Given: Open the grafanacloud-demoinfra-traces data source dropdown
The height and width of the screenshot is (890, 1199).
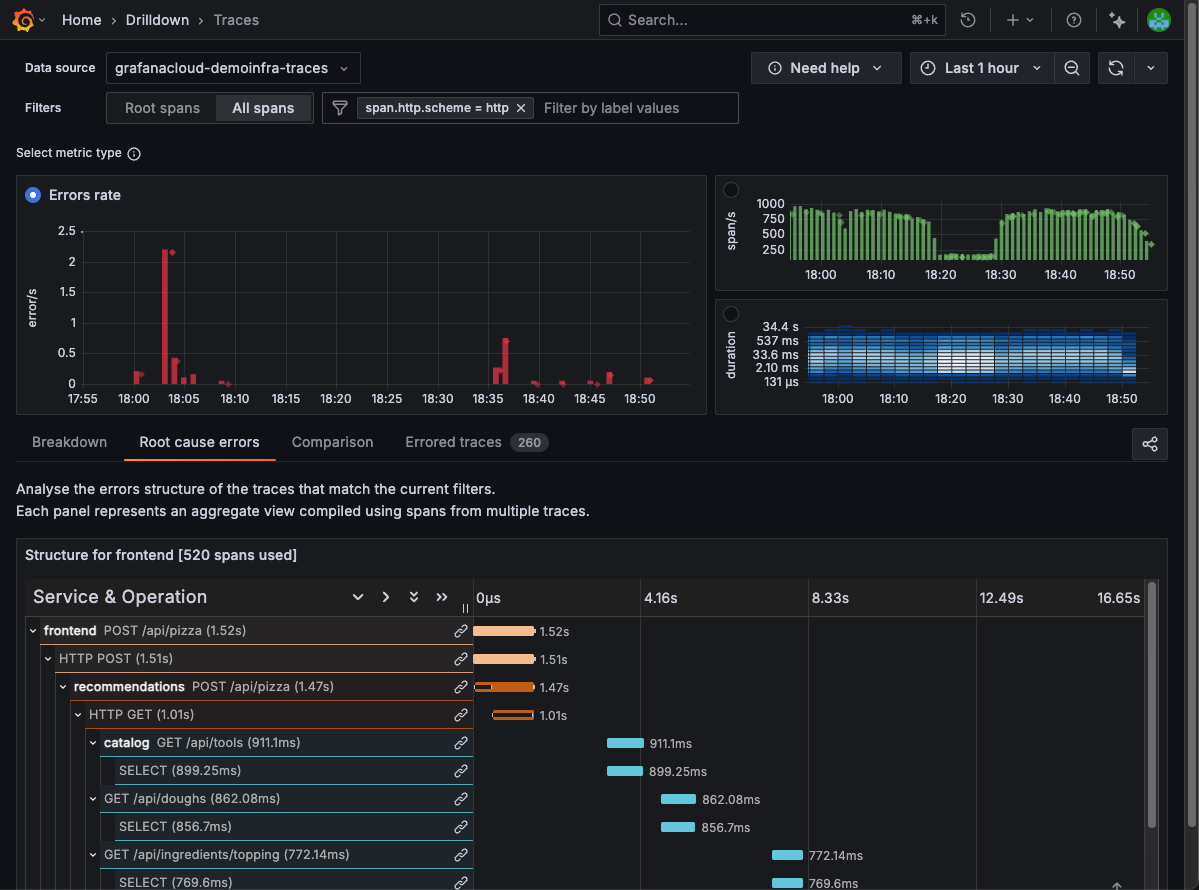Looking at the screenshot, I should point(232,67).
